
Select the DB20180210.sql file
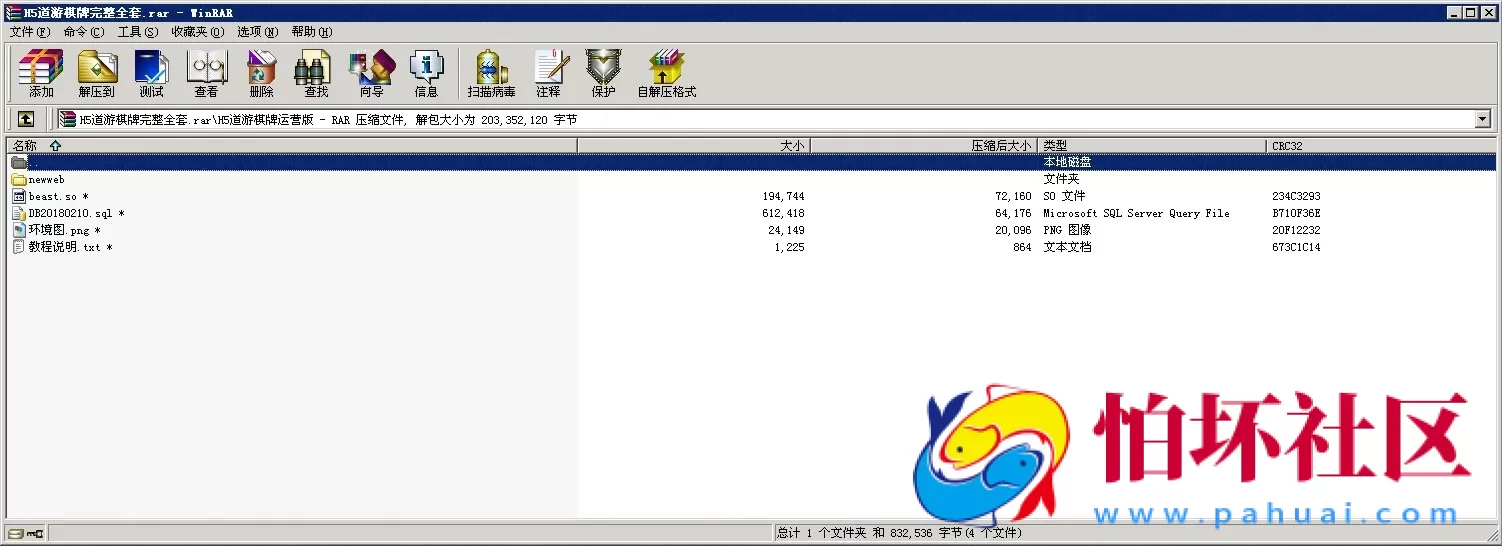[70, 214]
